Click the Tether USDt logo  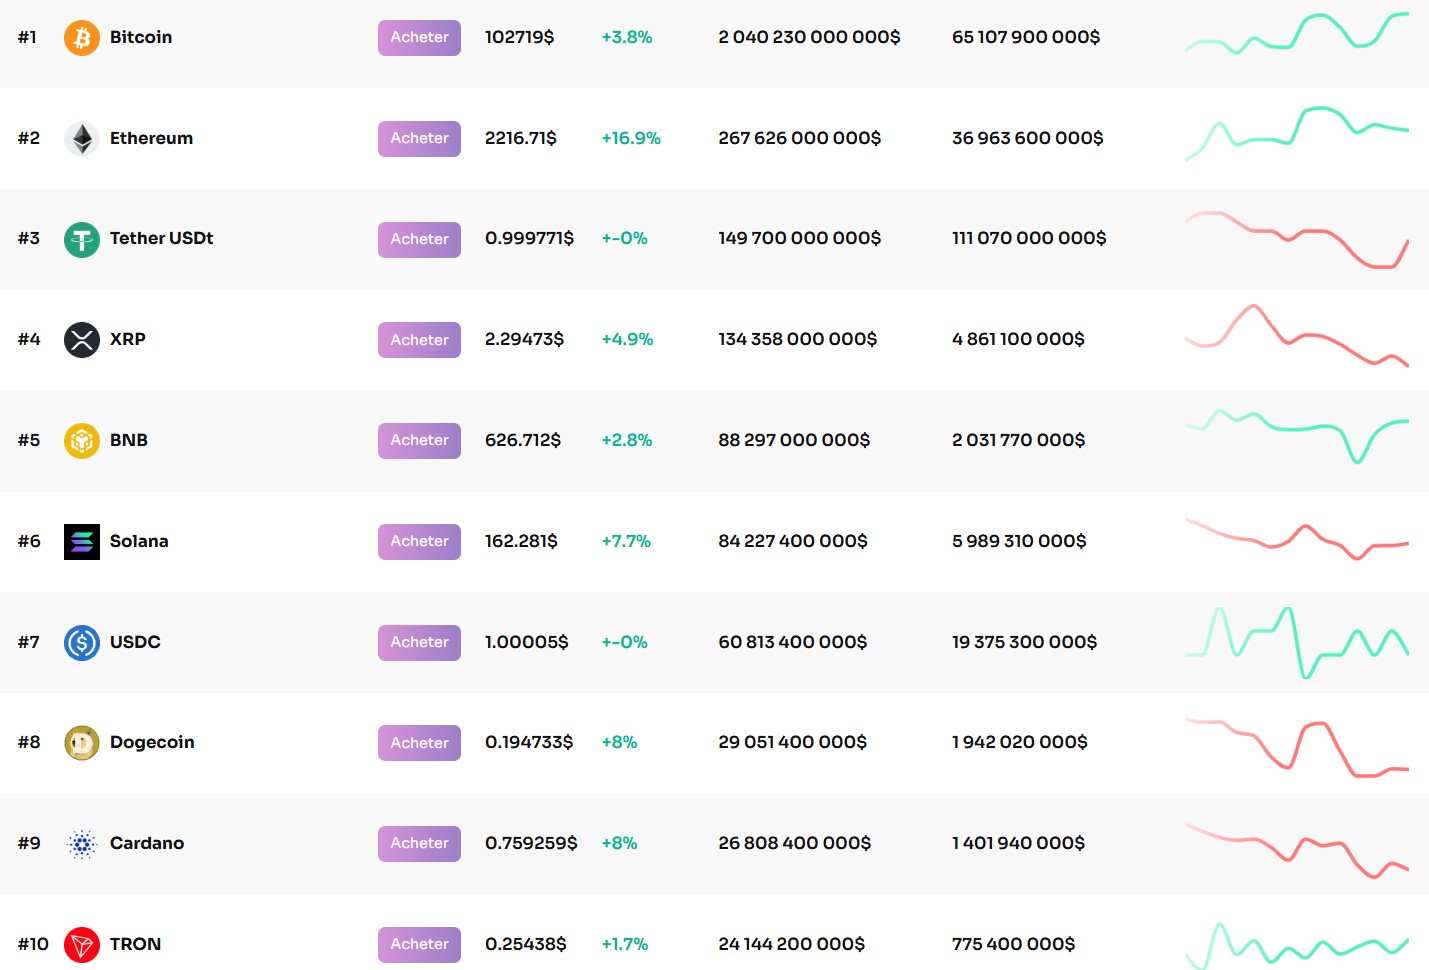pyautogui.click(x=82, y=239)
